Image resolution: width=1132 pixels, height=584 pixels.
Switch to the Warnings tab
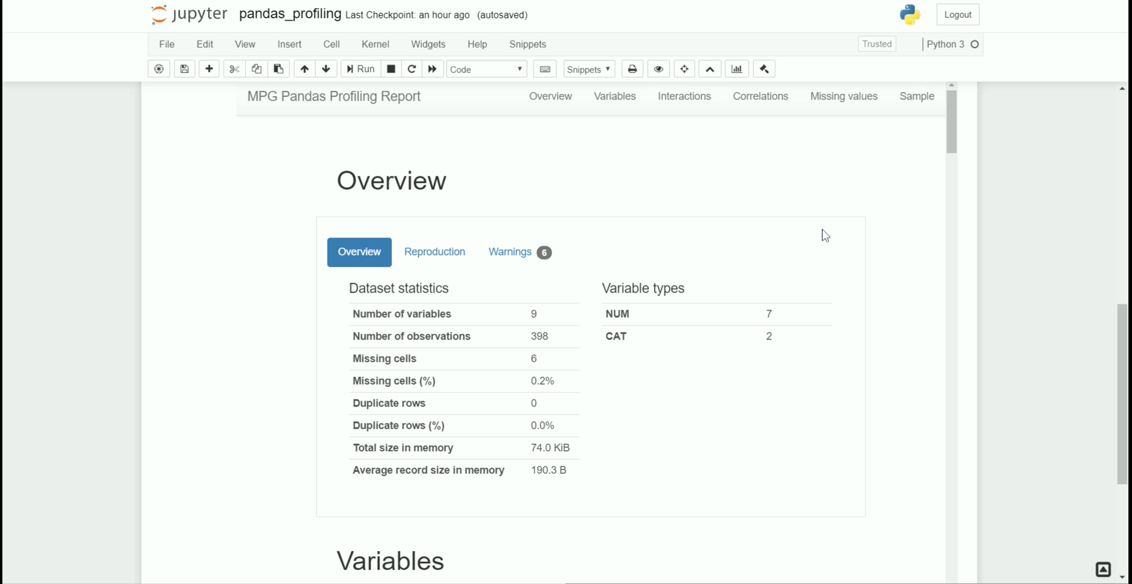pos(519,252)
